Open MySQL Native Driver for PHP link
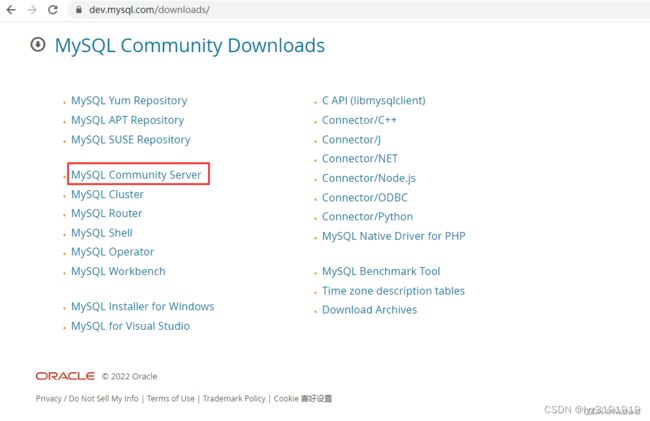Screen dimensions: 650x421 [x=393, y=236]
